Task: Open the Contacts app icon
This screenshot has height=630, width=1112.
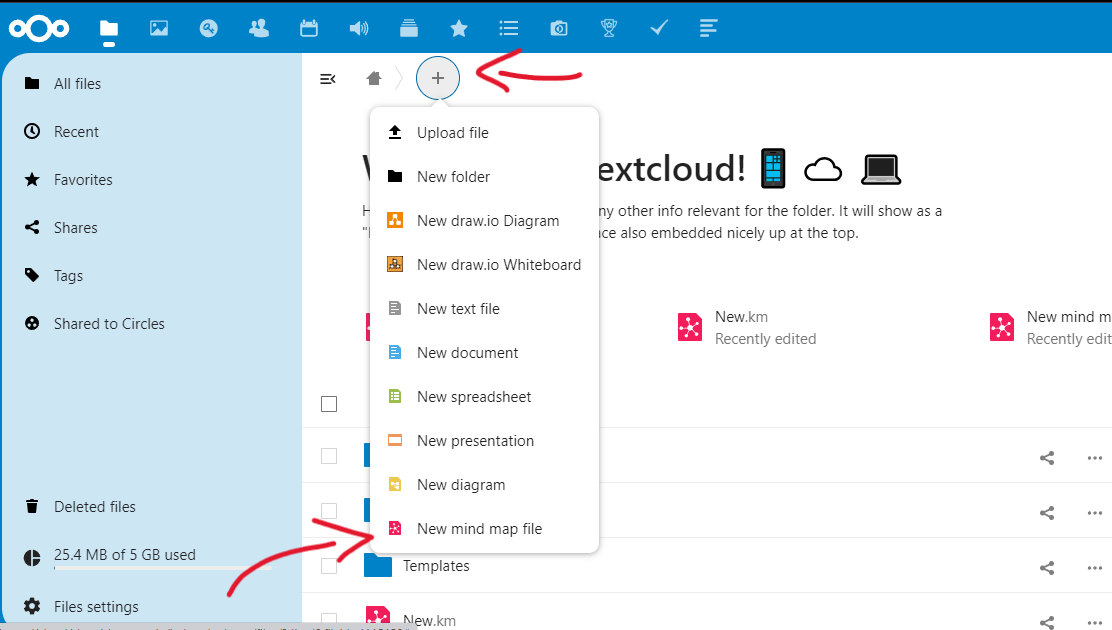Action: pyautogui.click(x=258, y=28)
